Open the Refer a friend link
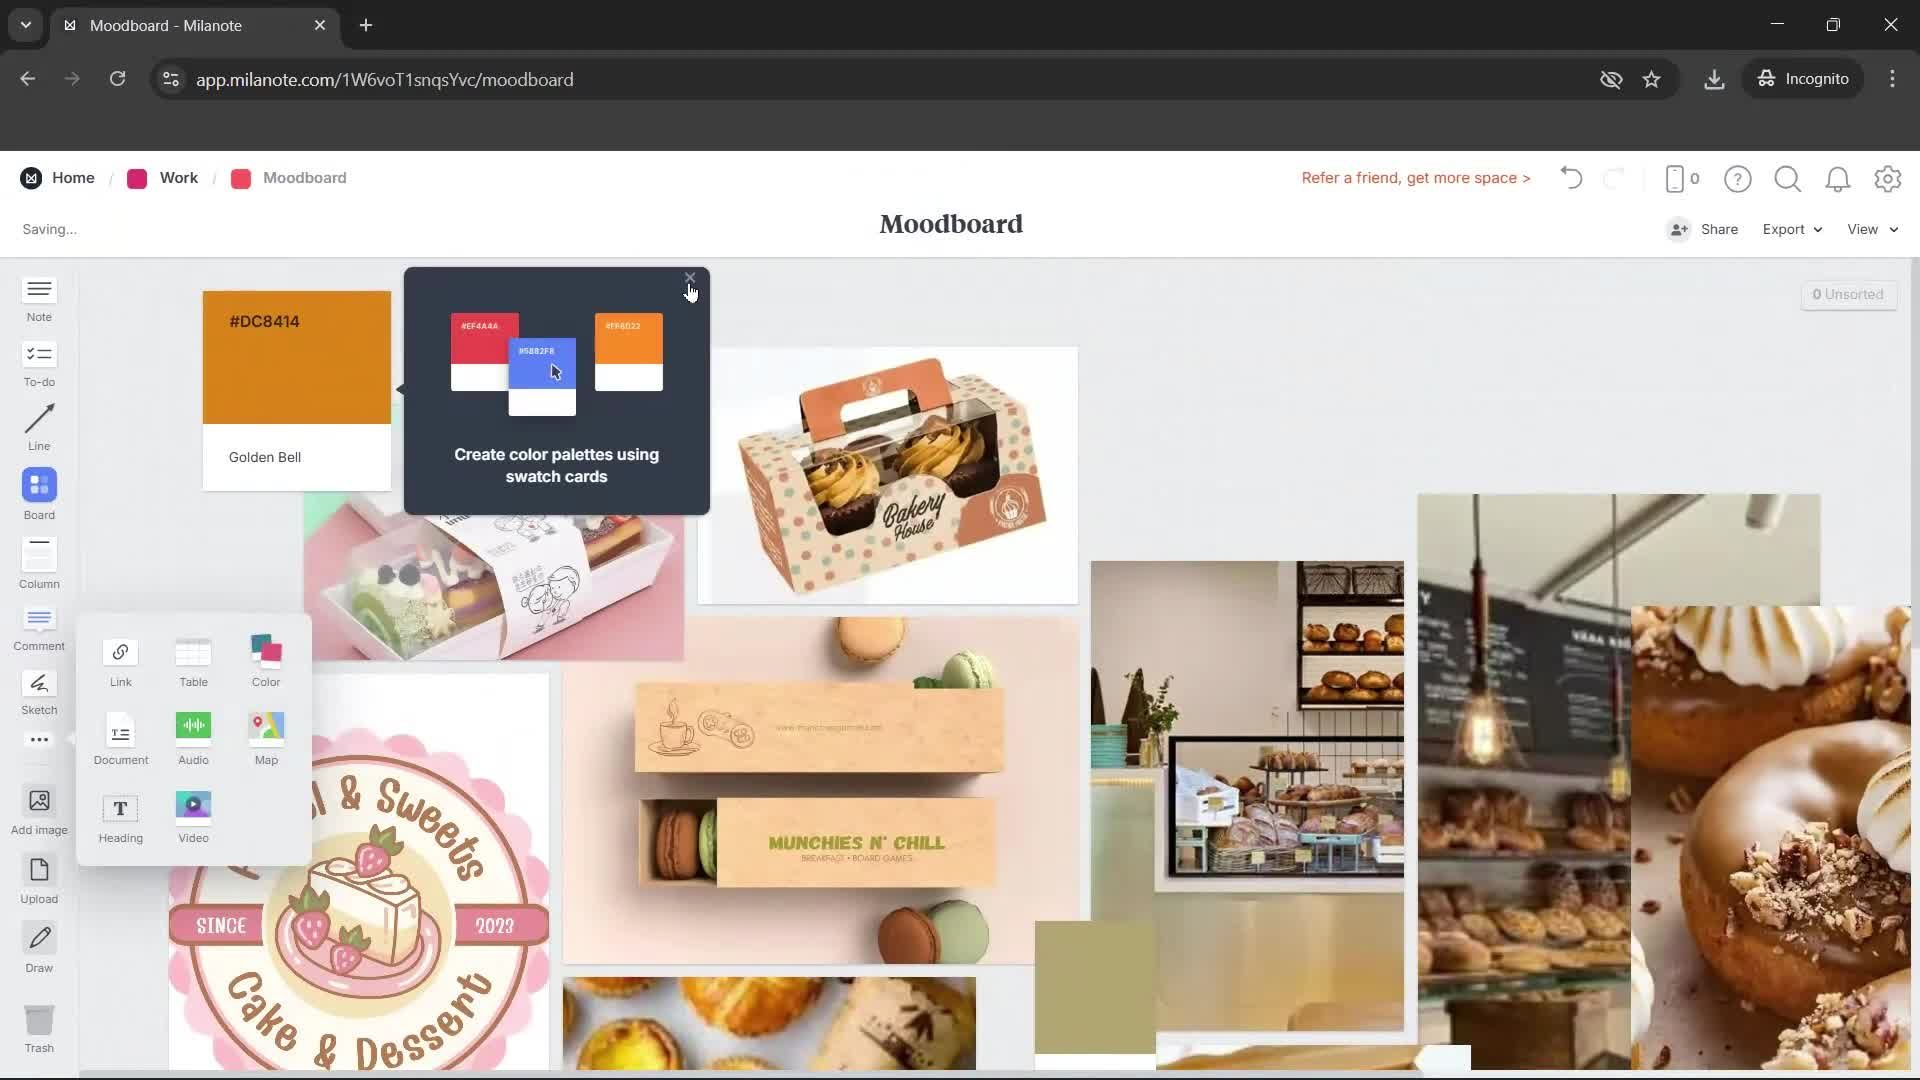The height and width of the screenshot is (1080, 1920). [x=1414, y=177]
